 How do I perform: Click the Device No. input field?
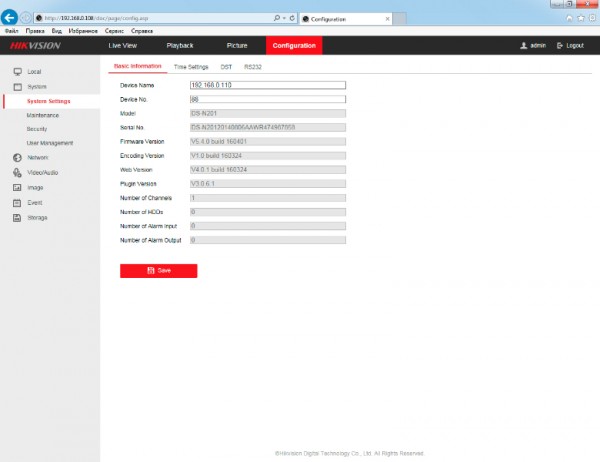[268, 99]
